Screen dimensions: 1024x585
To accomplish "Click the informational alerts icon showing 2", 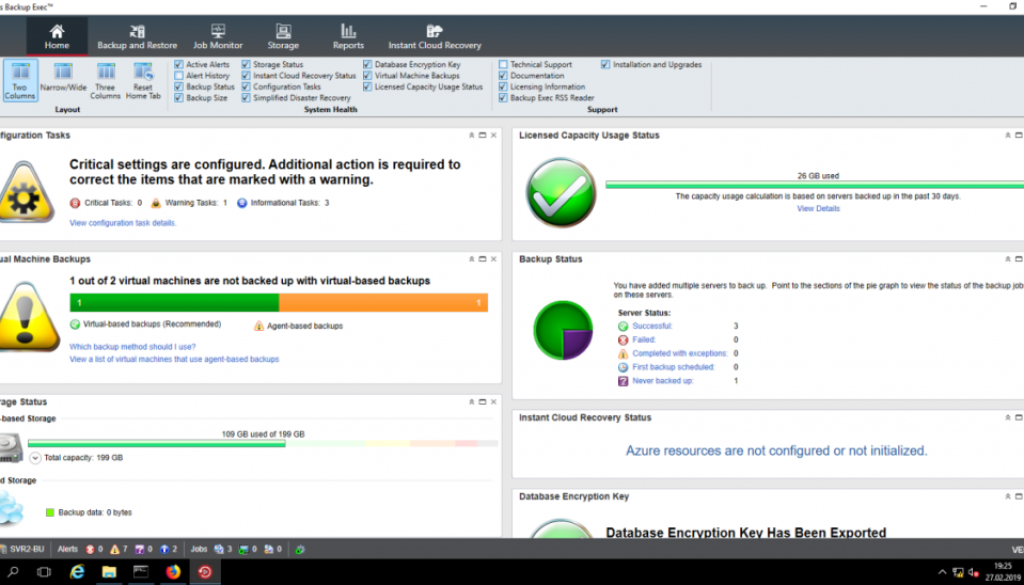I will tap(165, 550).
